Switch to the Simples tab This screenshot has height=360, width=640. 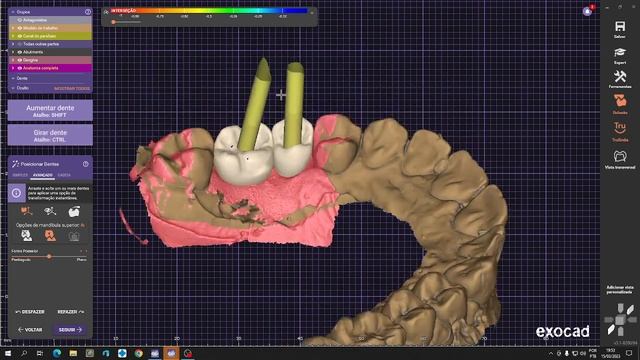(x=20, y=175)
